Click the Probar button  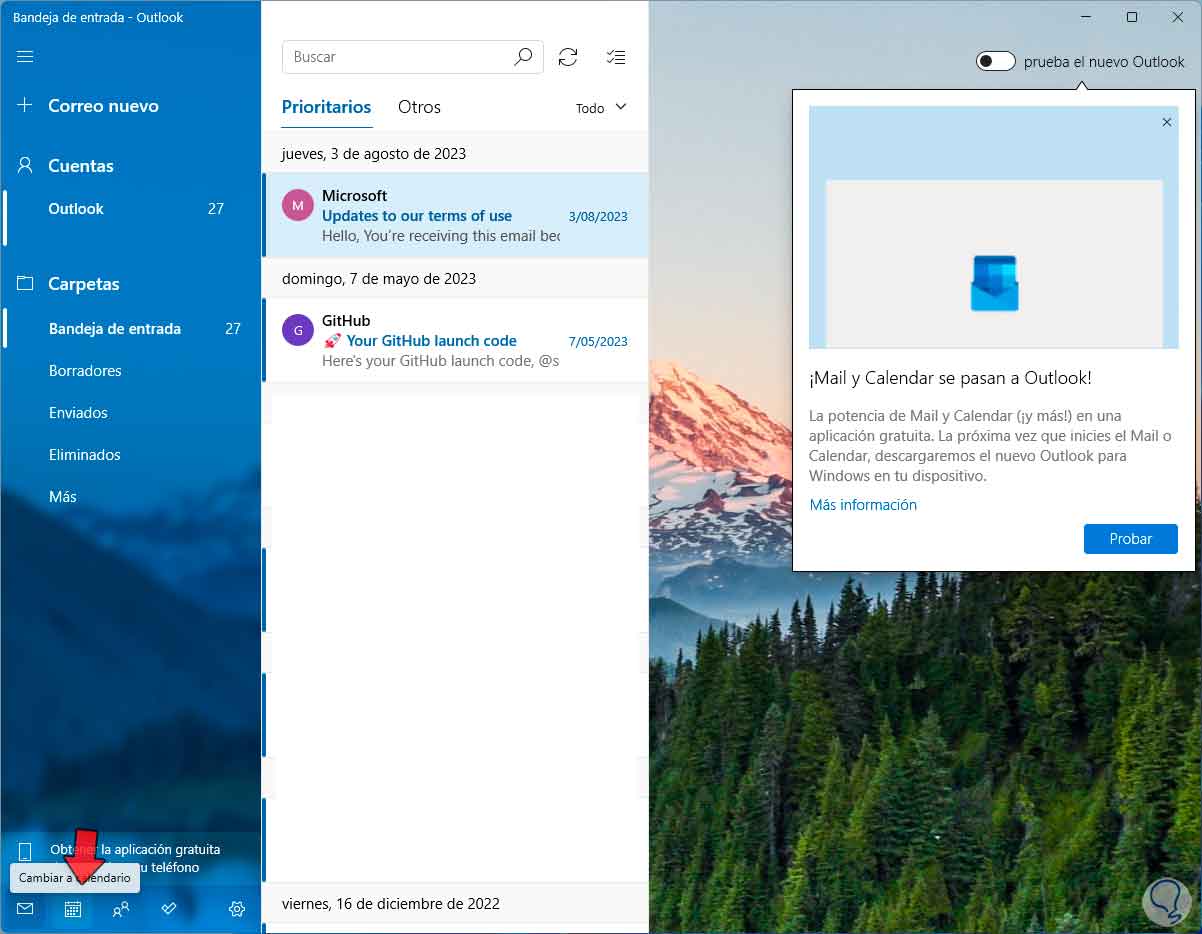click(1130, 539)
